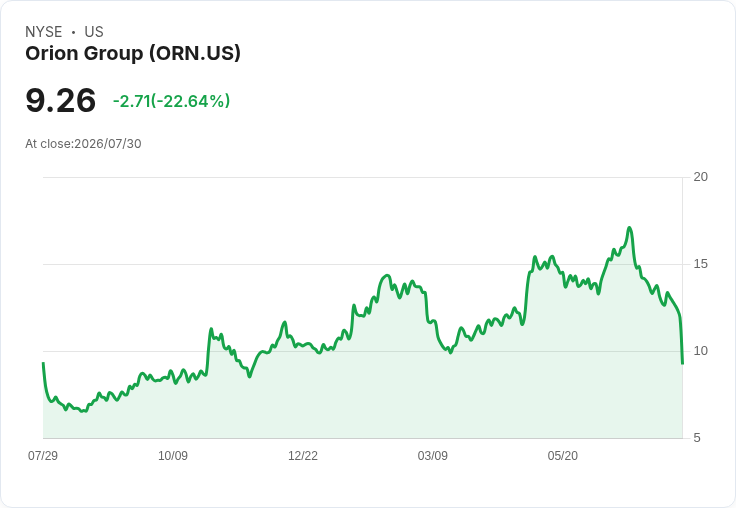This screenshot has width=736, height=508.
Task: Click the 07/29 x-axis date label
Action: [x=43, y=455]
